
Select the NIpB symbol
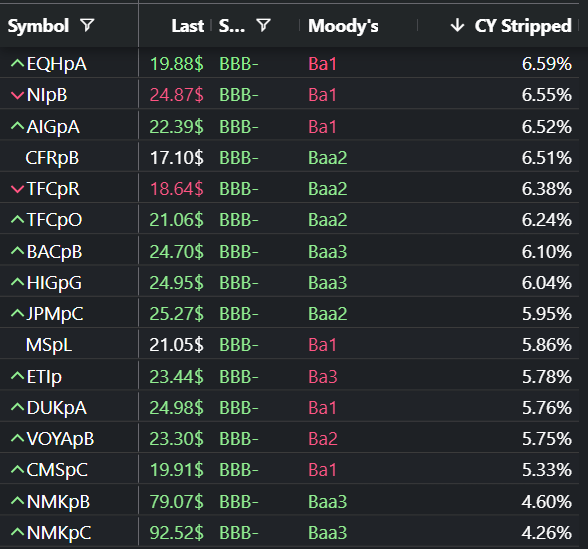click(x=47, y=95)
